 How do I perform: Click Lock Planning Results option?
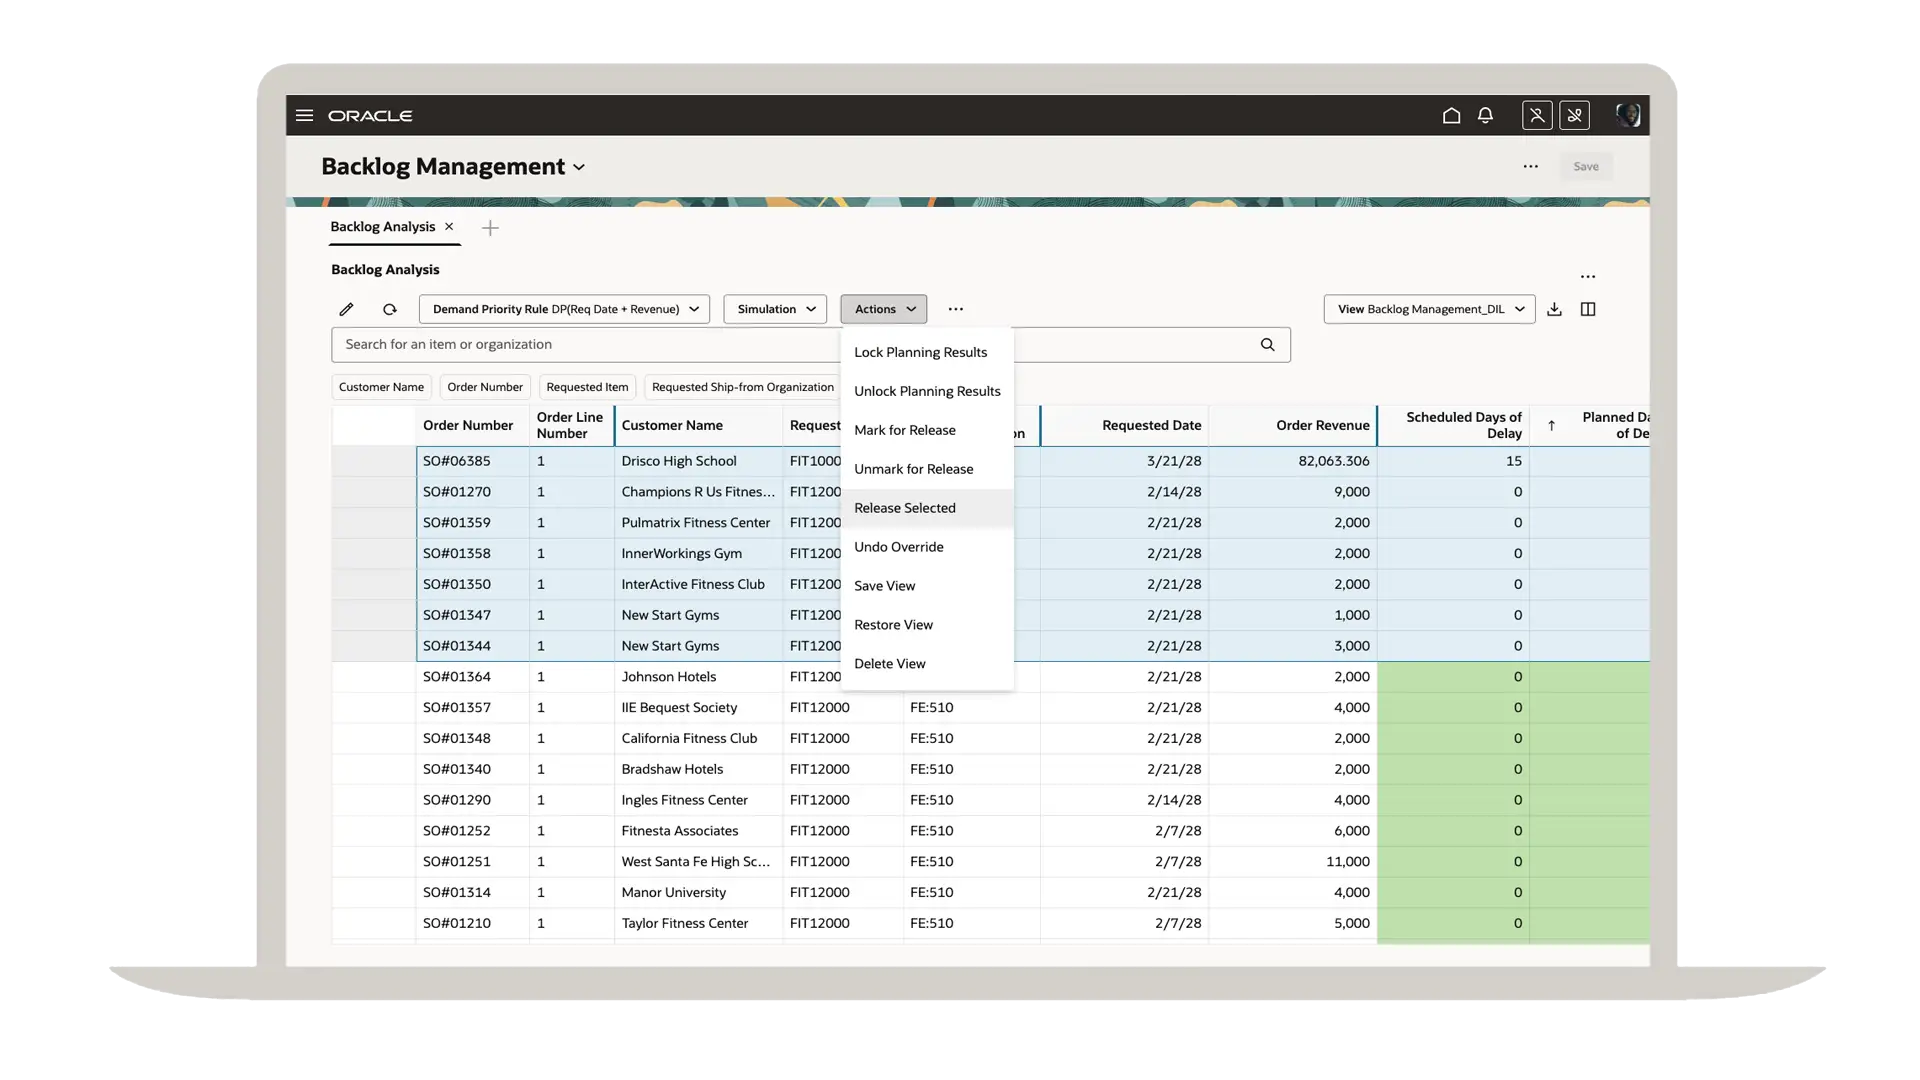(920, 352)
